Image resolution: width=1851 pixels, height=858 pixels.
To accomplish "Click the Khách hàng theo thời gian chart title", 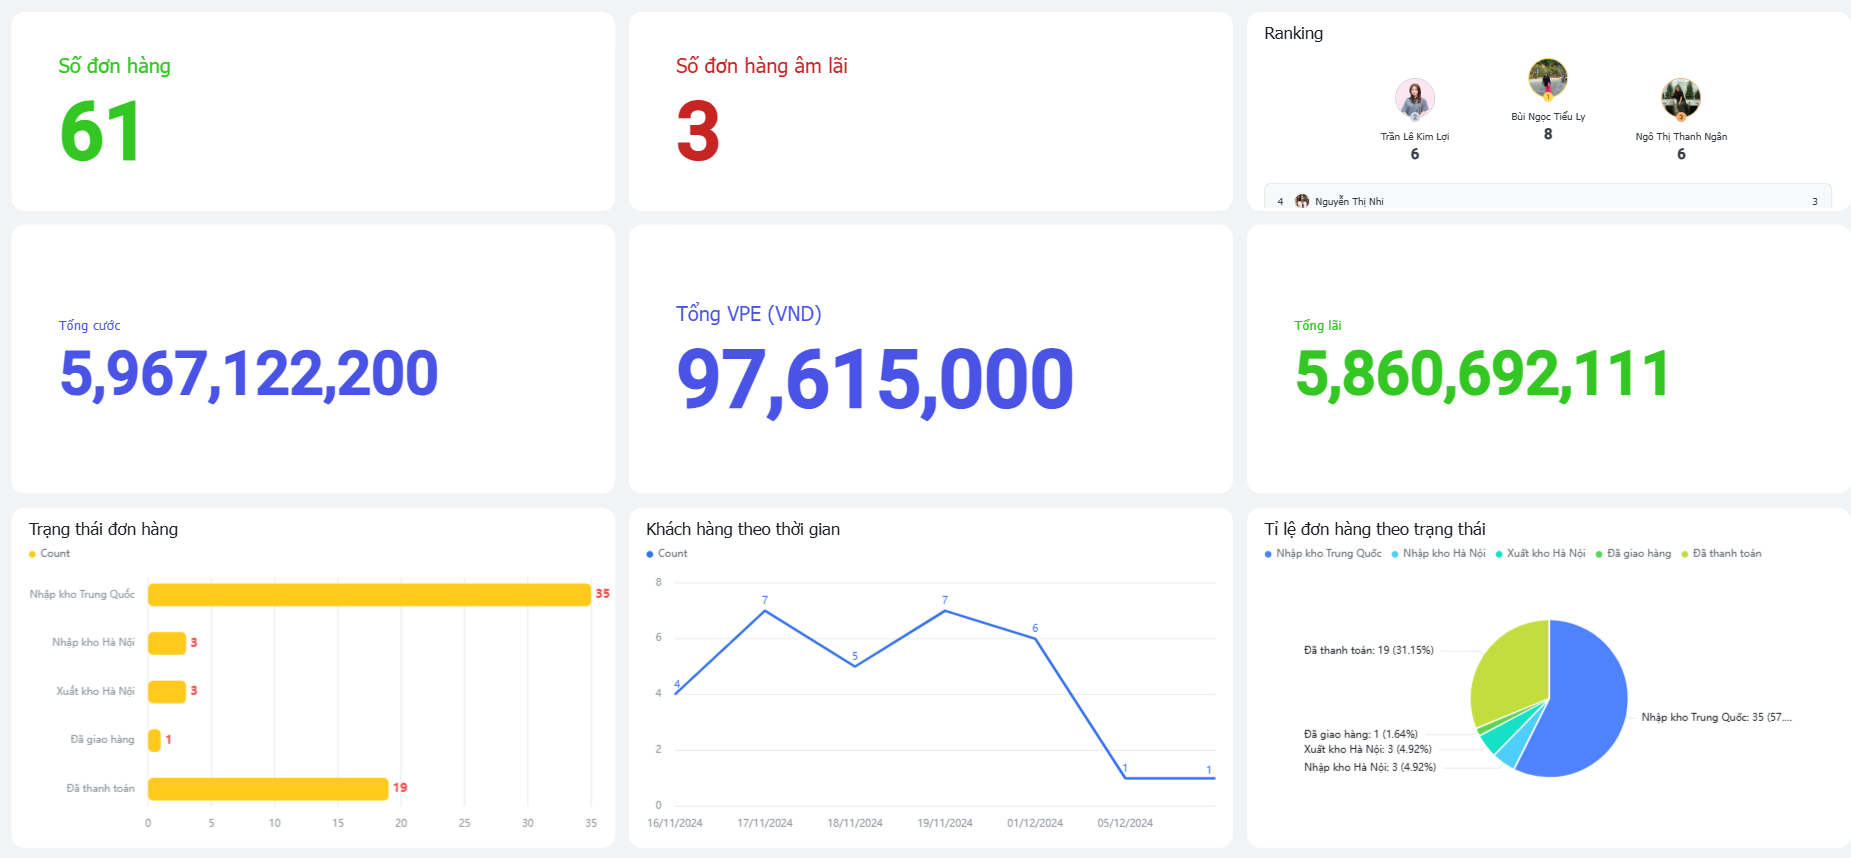I will [743, 529].
